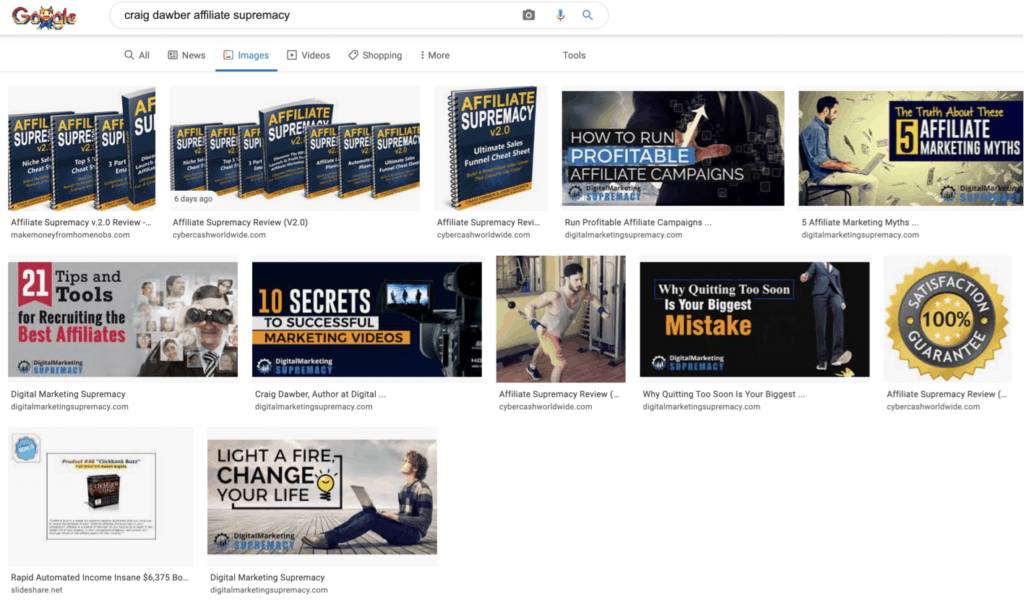The width and height of the screenshot is (1024, 602).
Task: Switch to the News tab
Action: 186,55
